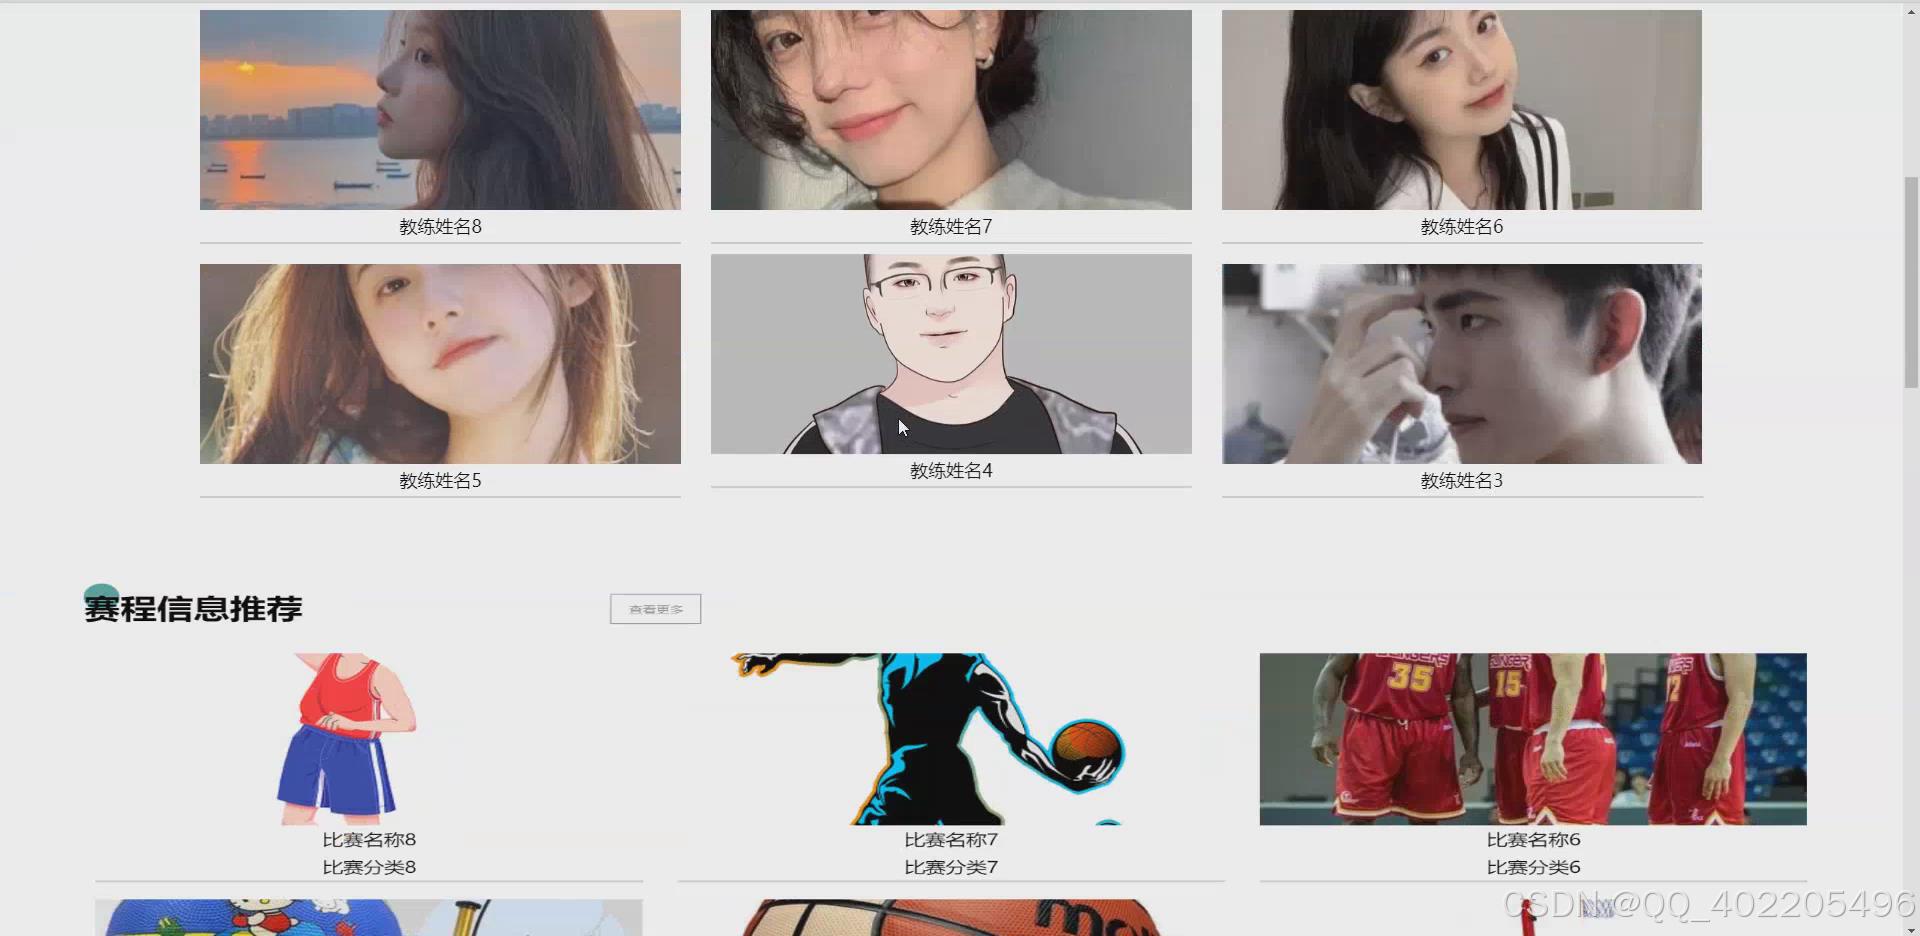1920x936 pixels.
Task: Select the 赛程信息推荐 section heading
Action: point(193,608)
